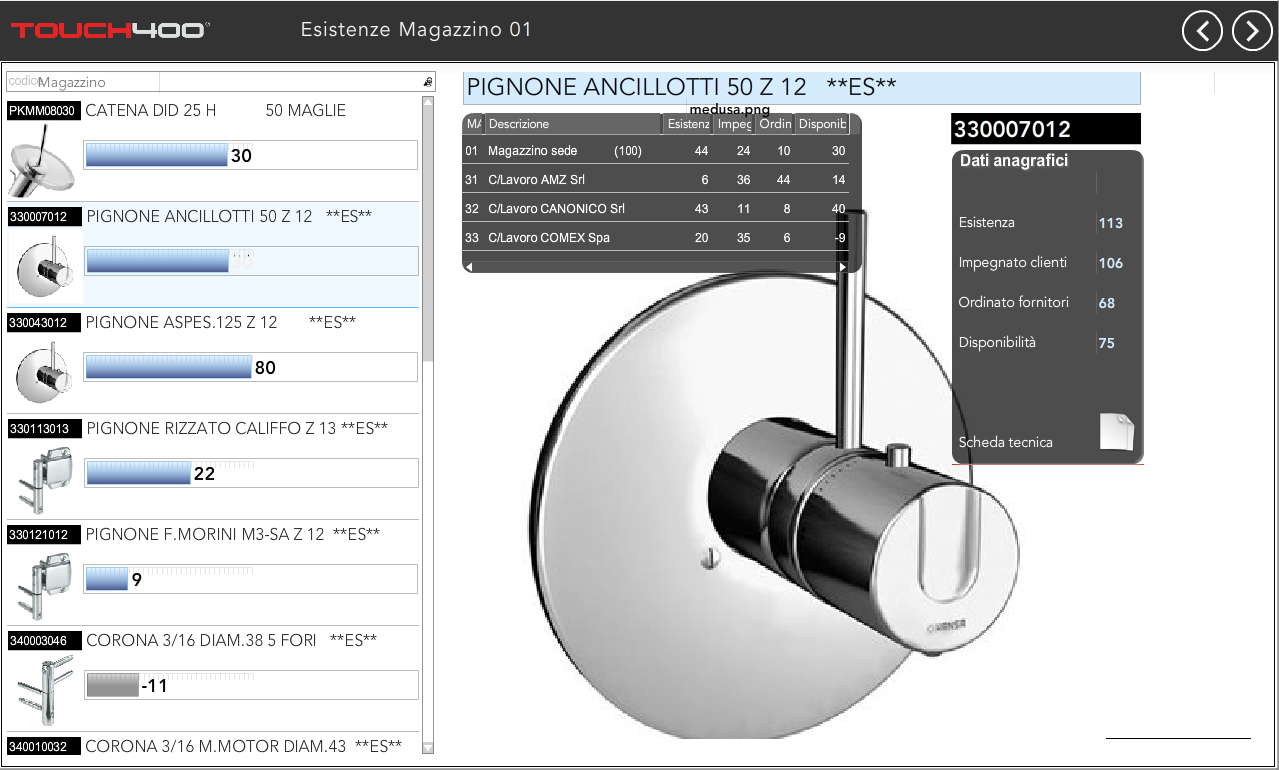This screenshot has height=770, width=1279.
Task: Click up arrow of item list scrollbar
Action: tap(428, 101)
